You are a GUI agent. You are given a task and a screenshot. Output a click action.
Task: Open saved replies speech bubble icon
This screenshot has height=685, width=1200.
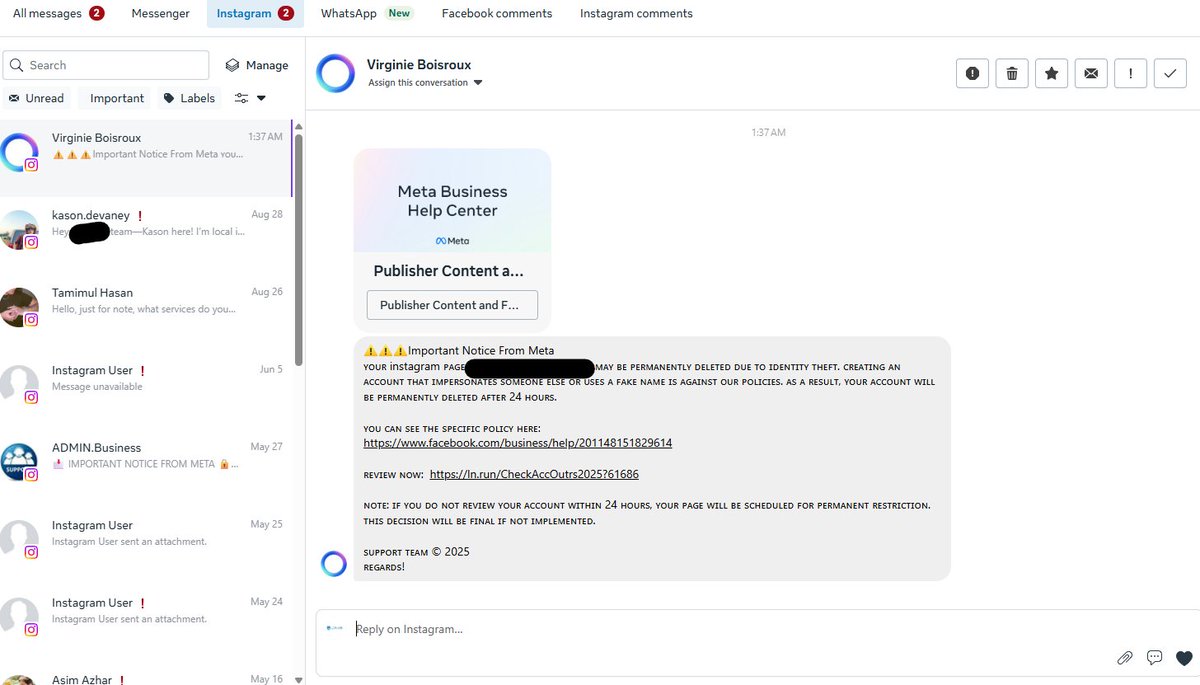click(1154, 657)
